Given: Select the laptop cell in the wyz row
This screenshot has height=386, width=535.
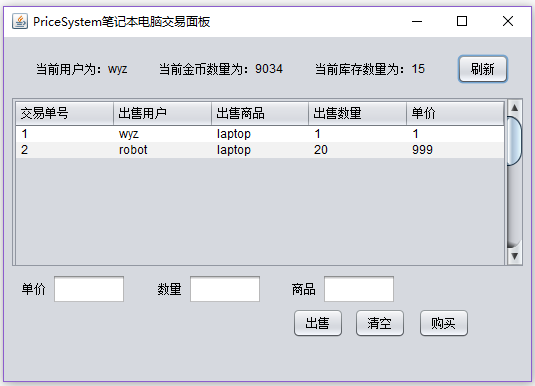Looking at the screenshot, I should [260, 134].
